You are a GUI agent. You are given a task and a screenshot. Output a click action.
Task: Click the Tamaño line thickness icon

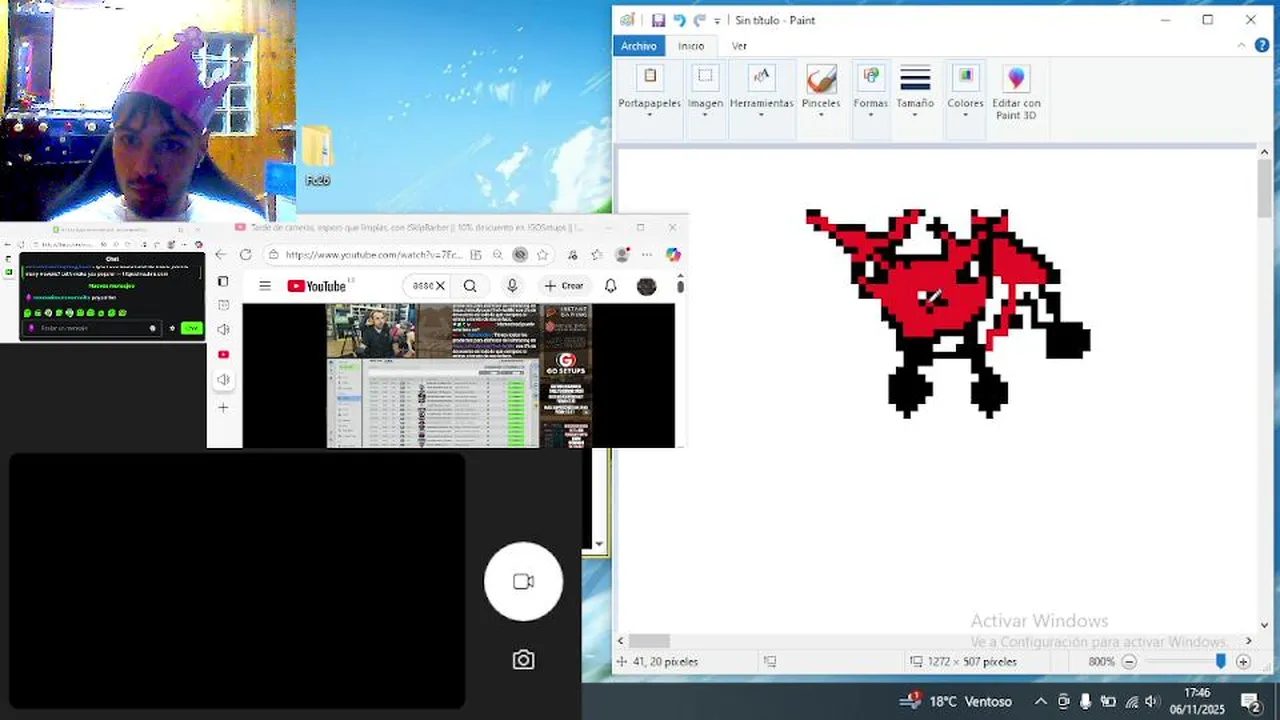pos(915,77)
